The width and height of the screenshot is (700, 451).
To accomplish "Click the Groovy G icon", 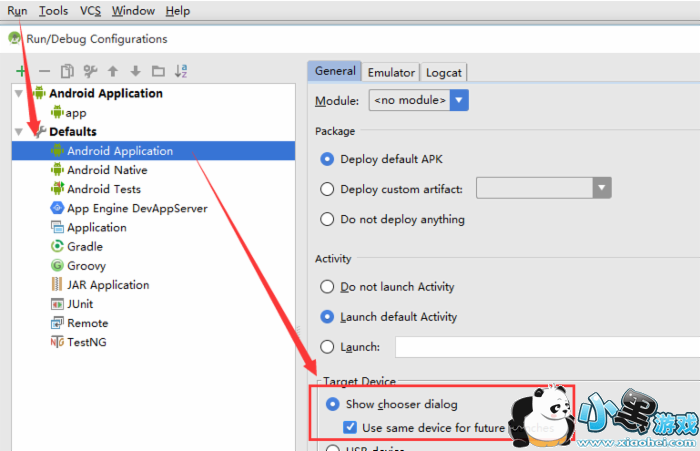I will (57, 266).
